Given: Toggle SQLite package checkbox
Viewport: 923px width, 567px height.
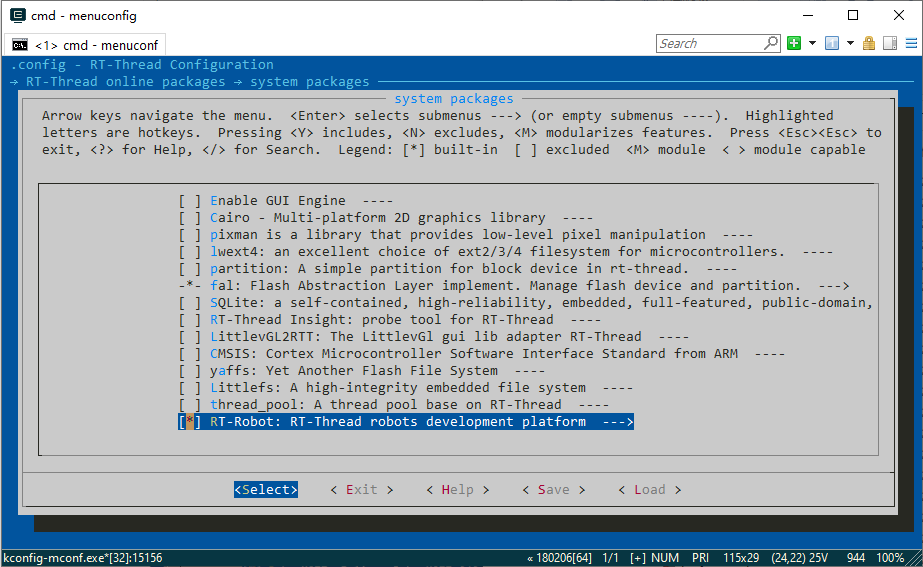Looking at the screenshot, I should click(x=190, y=303).
